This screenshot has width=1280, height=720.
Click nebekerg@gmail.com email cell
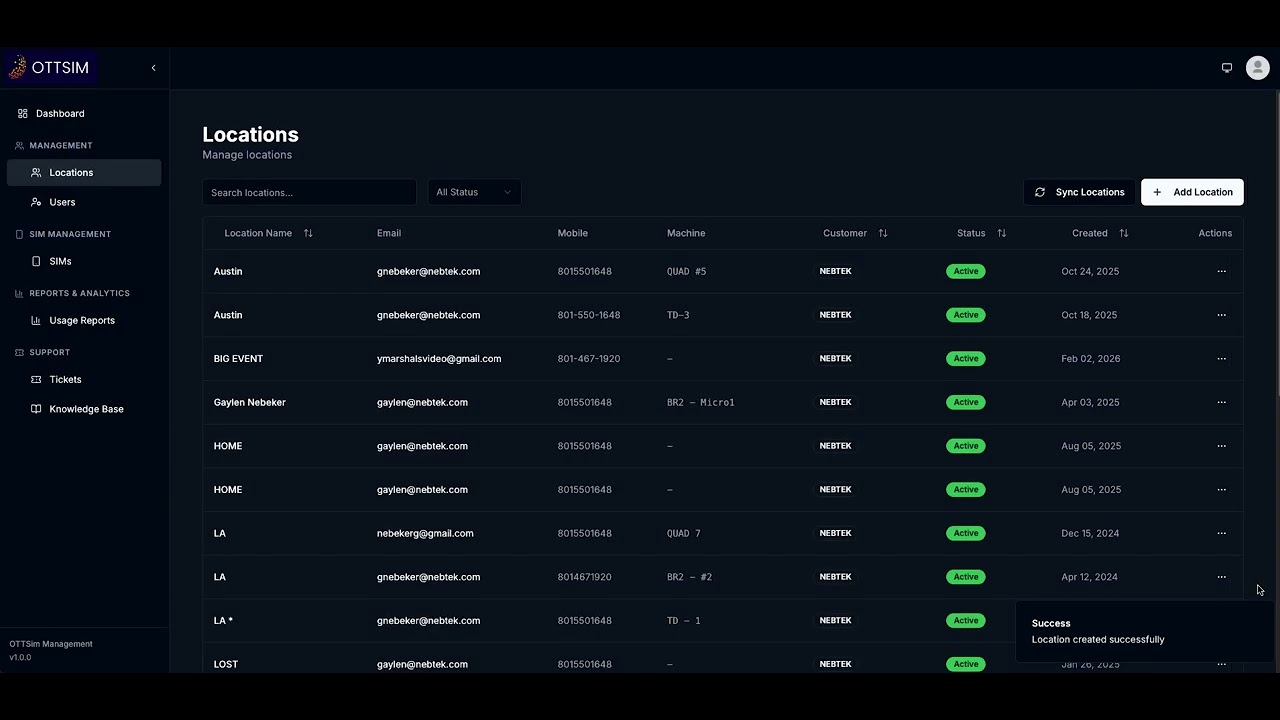pos(425,533)
